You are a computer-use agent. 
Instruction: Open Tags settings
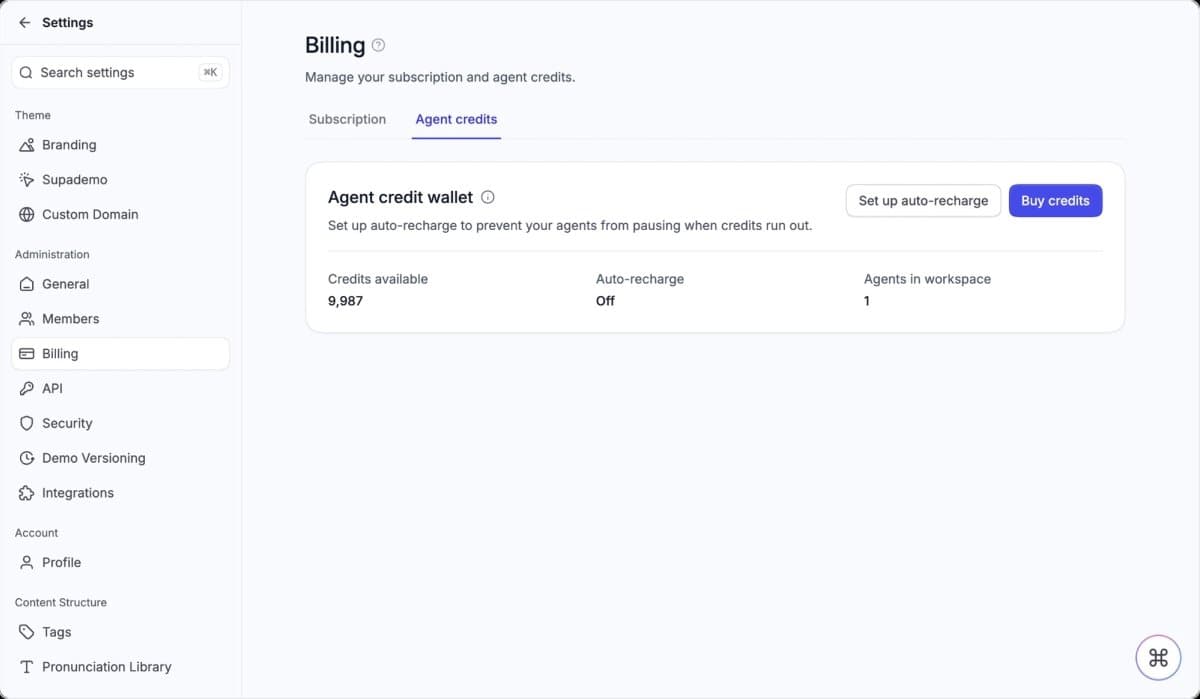[120, 632]
